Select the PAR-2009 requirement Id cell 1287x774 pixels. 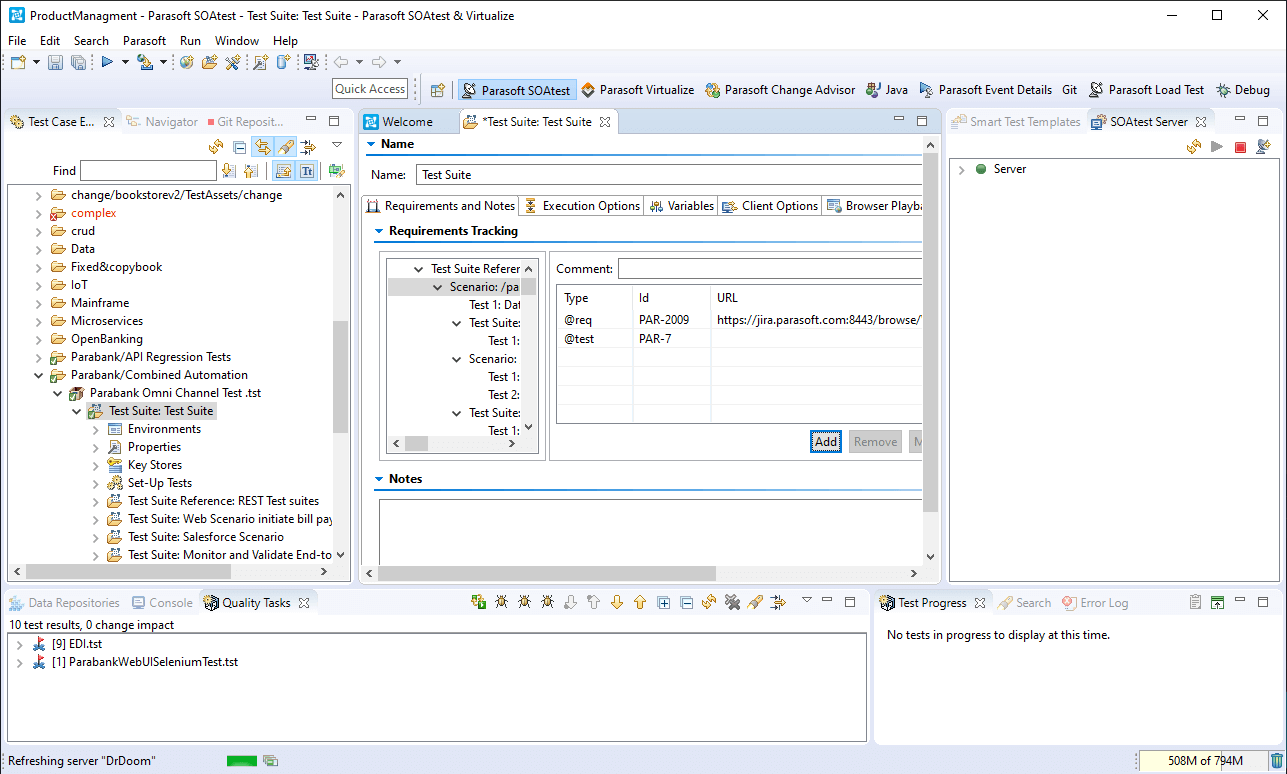[672, 320]
